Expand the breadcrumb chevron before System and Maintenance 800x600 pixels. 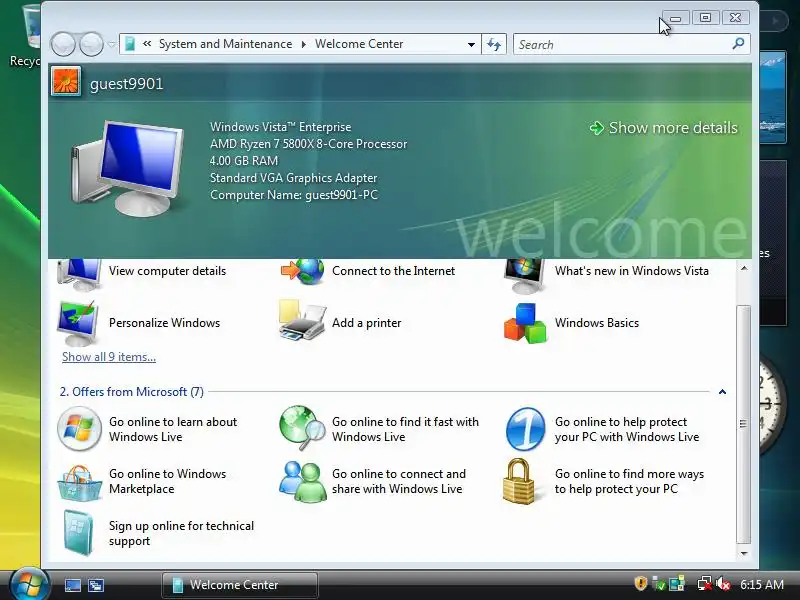pos(147,44)
